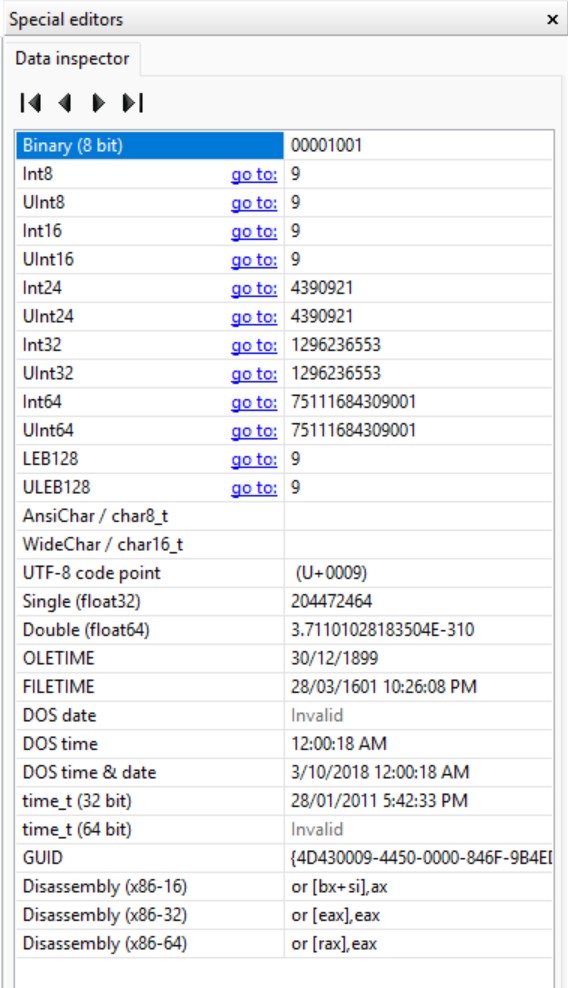Select x86-64 disassembly or [rax],eax

[333, 943]
